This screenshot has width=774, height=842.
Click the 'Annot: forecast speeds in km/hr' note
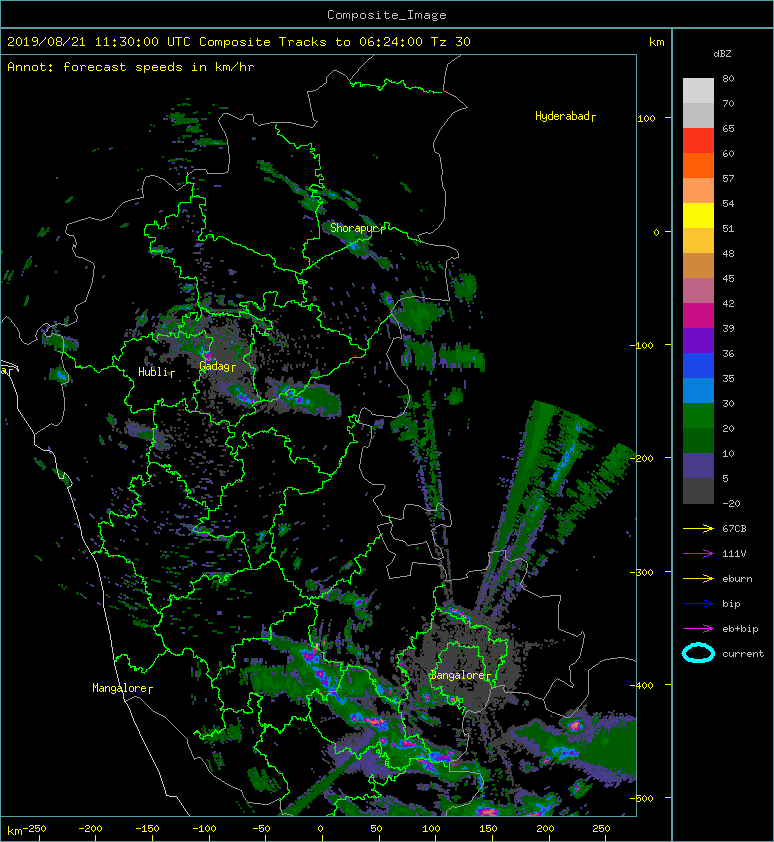131,67
